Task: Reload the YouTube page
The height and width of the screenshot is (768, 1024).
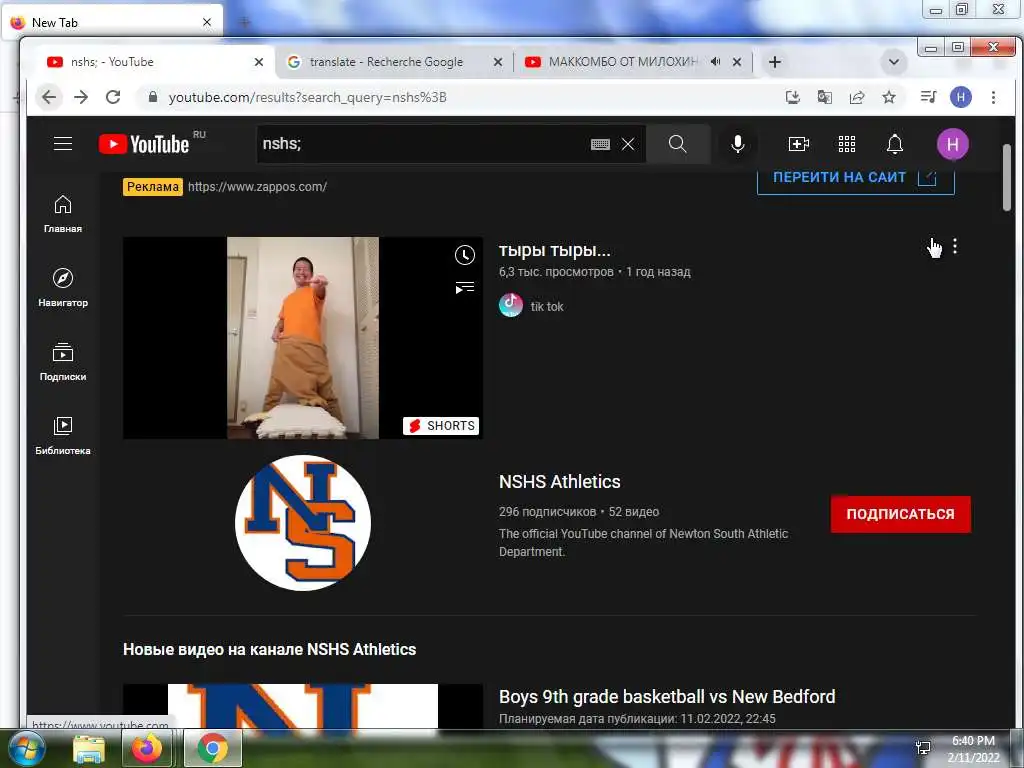Action: (x=113, y=97)
